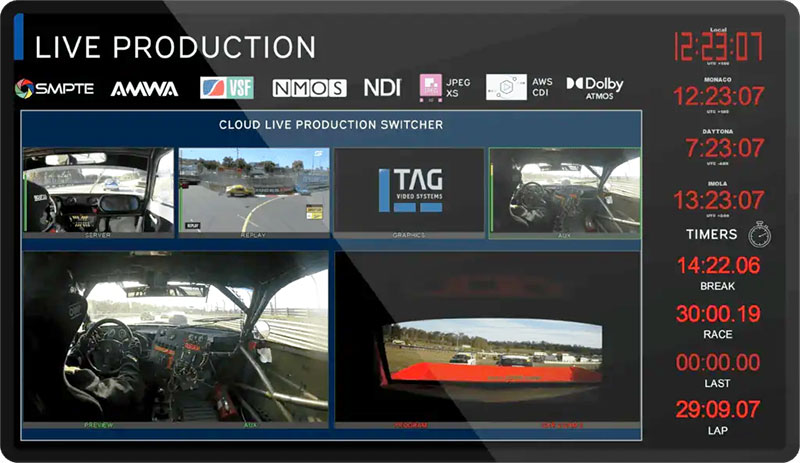Click the SMPTE logo

[x=55, y=88]
